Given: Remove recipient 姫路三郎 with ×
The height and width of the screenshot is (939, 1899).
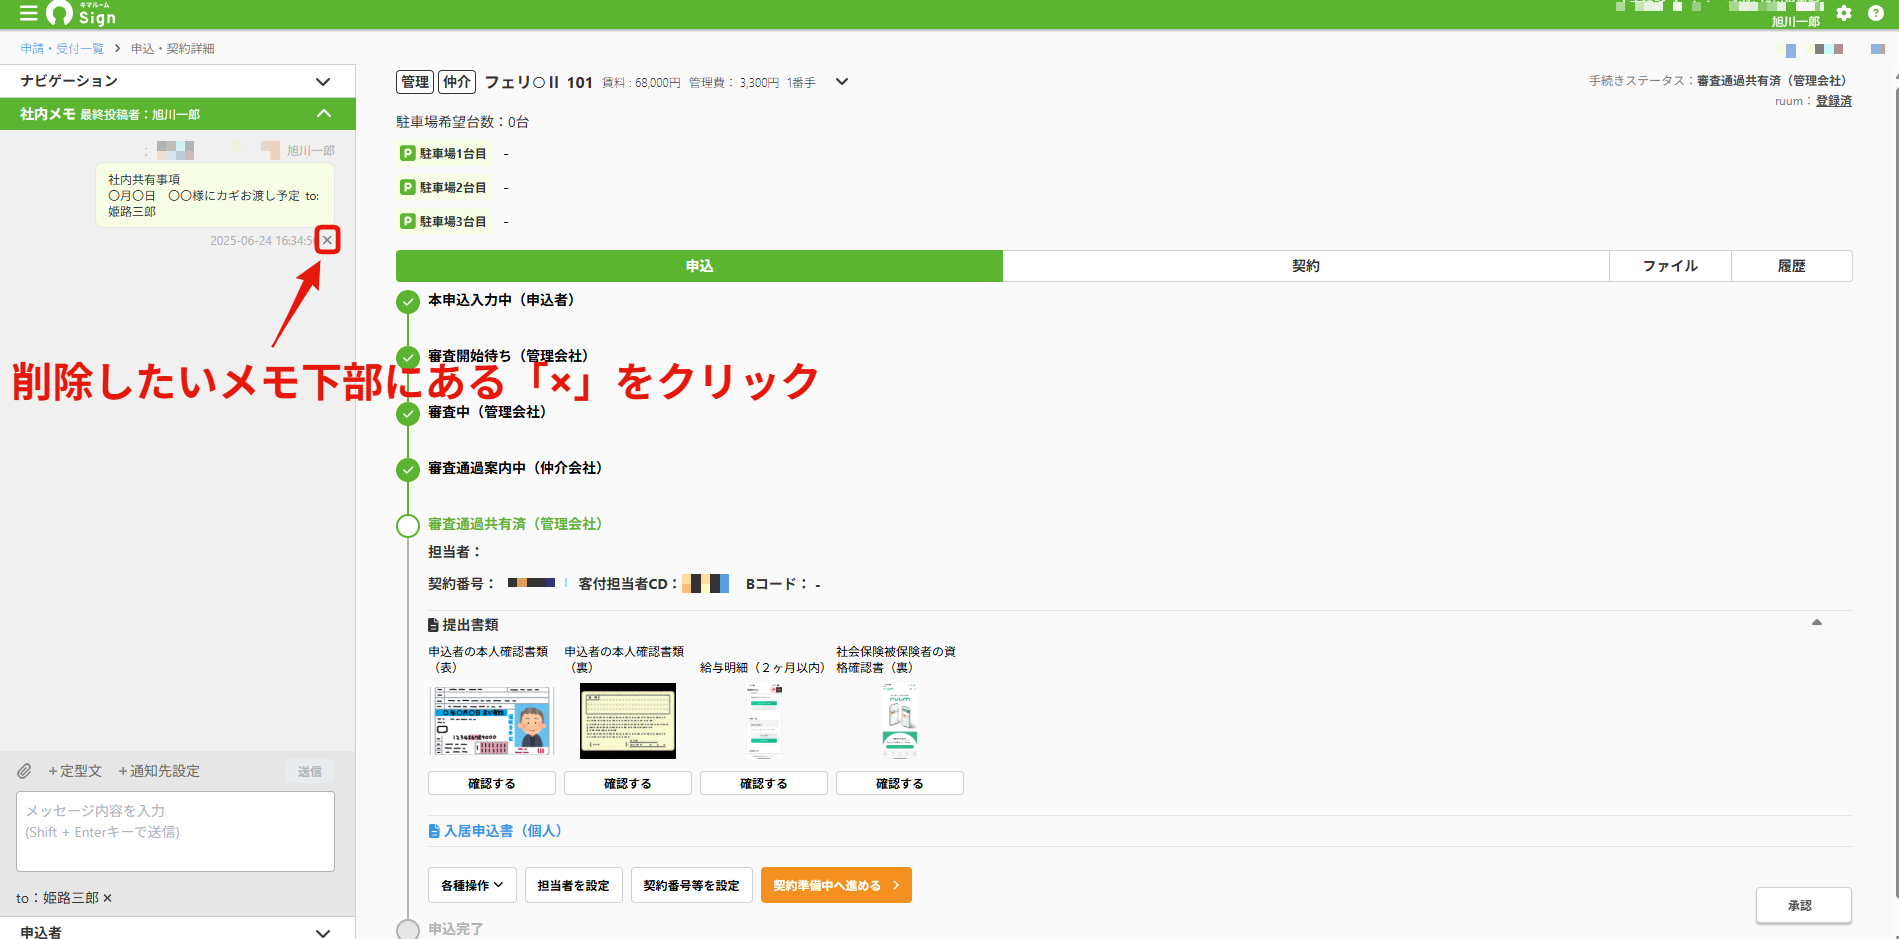Looking at the screenshot, I should 108,898.
